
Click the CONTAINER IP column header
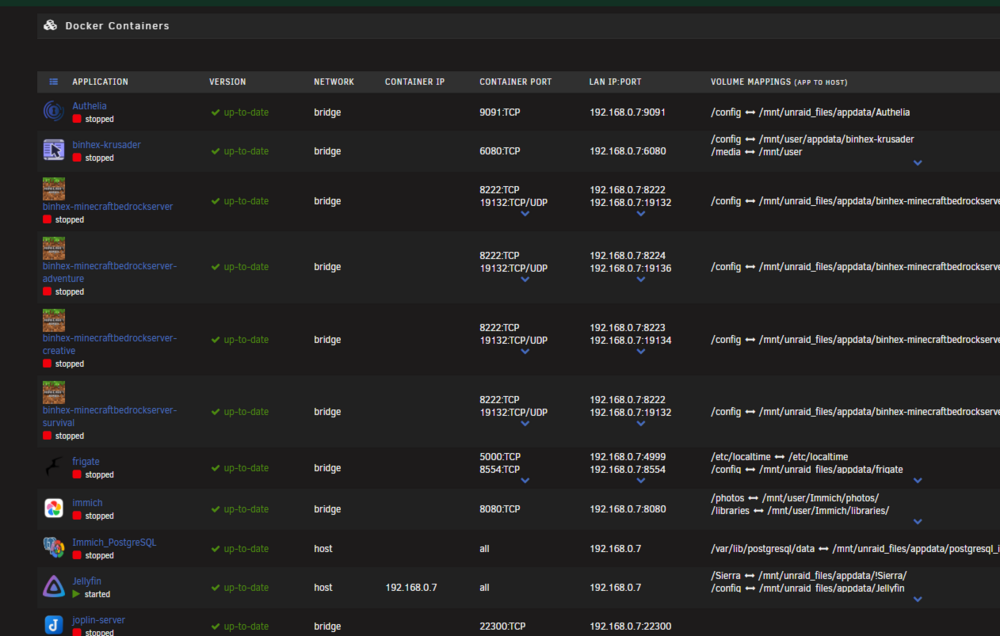pyautogui.click(x=415, y=82)
